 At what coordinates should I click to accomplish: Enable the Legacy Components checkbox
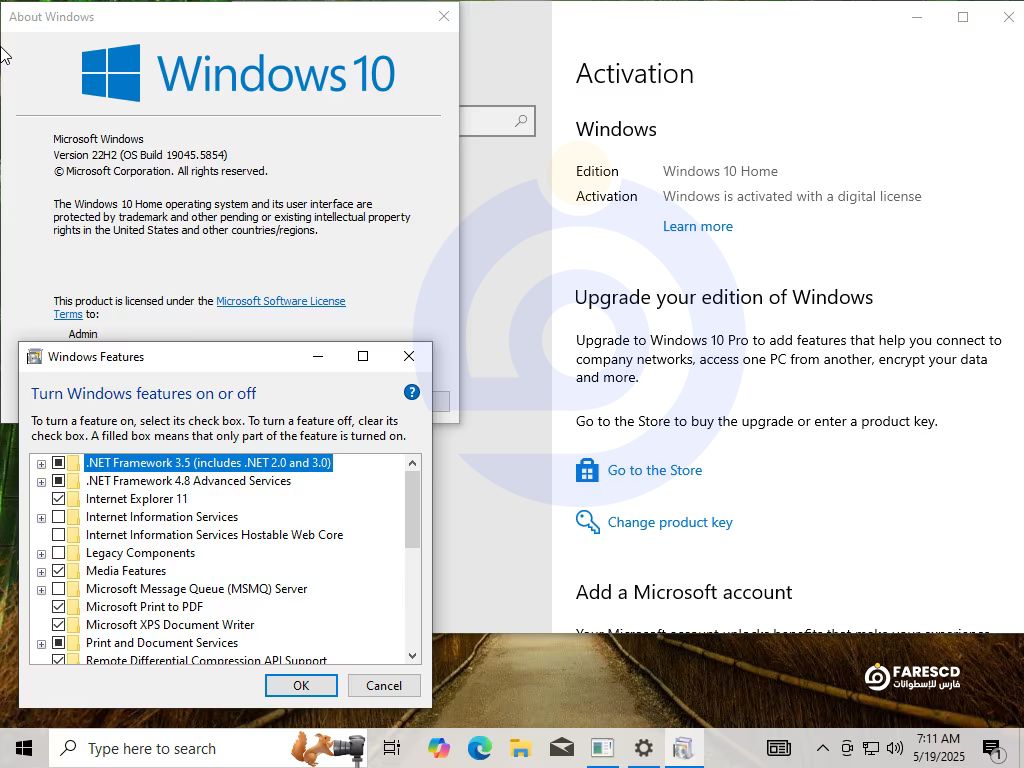[58, 553]
